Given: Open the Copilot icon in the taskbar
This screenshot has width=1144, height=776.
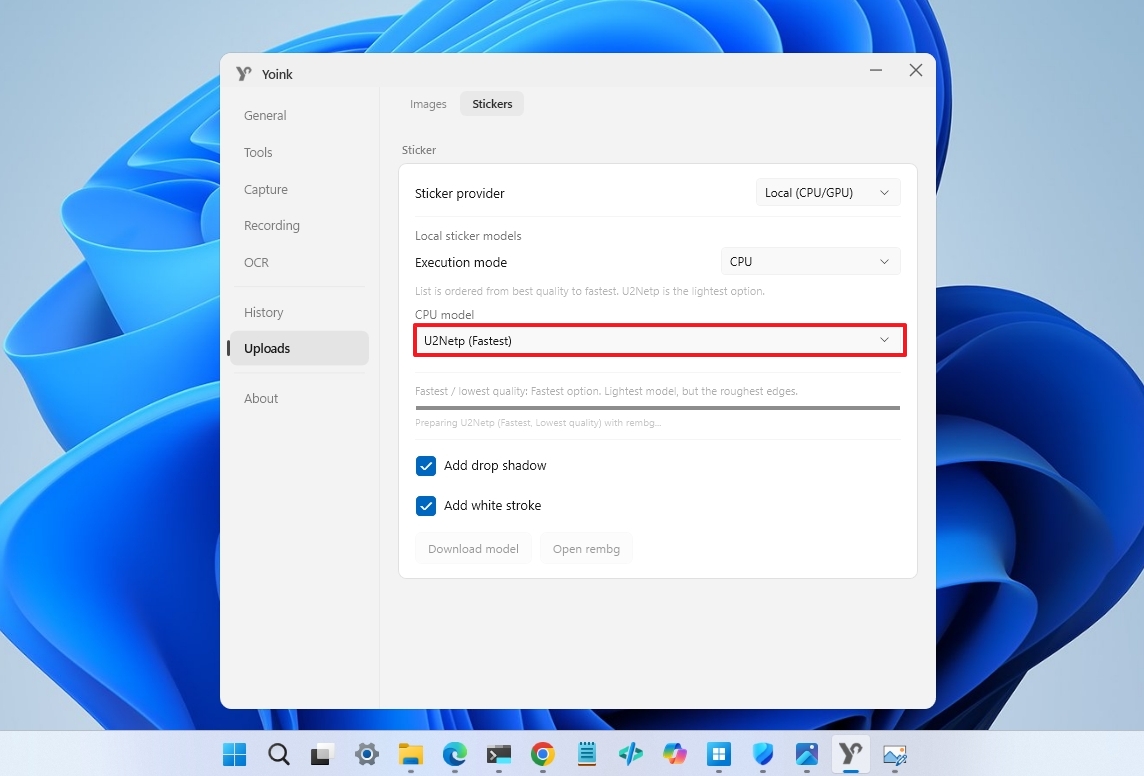Looking at the screenshot, I should [x=675, y=754].
